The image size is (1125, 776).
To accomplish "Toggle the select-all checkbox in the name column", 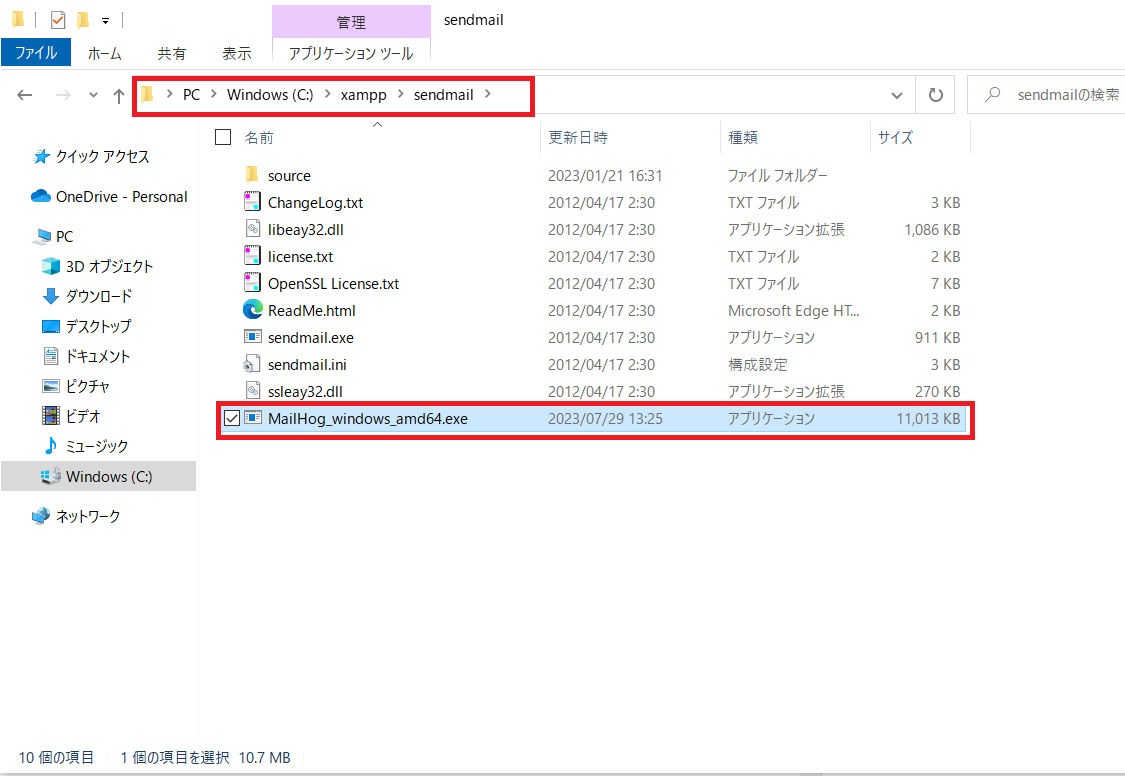I will pyautogui.click(x=222, y=138).
